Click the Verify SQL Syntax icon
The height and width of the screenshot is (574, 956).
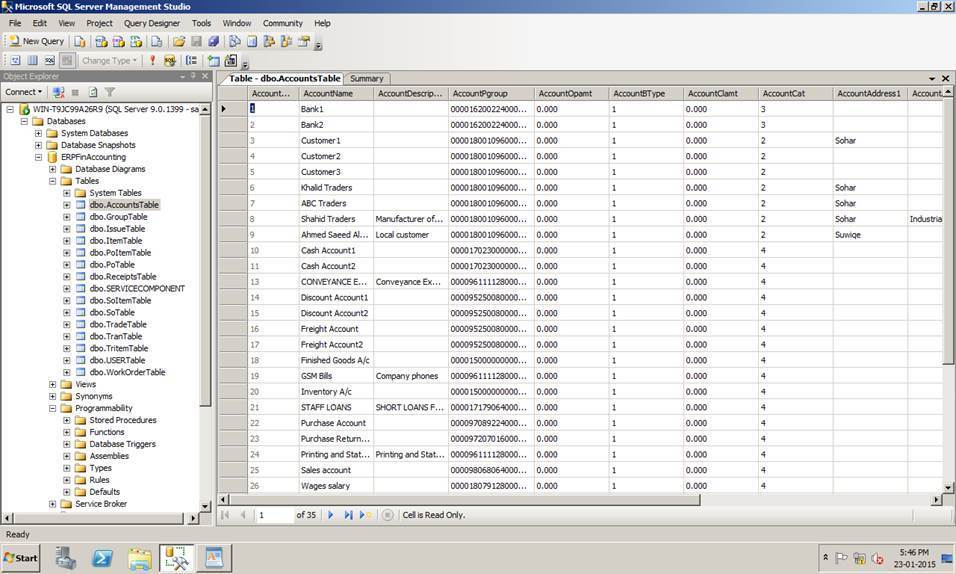tap(169, 60)
